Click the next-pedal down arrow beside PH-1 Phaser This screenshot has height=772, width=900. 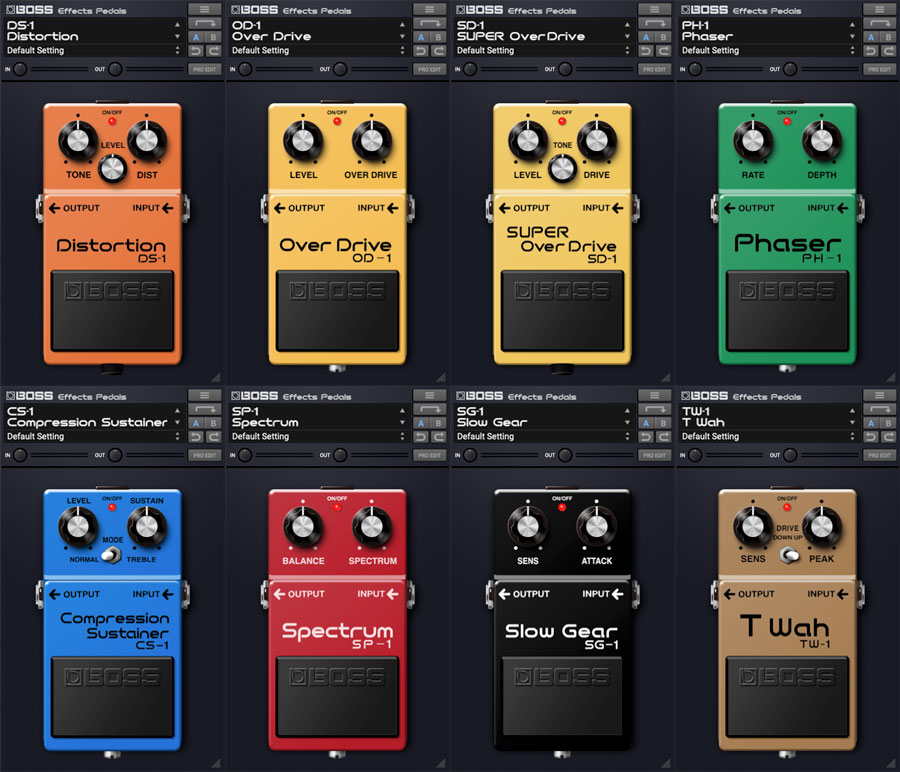853,37
